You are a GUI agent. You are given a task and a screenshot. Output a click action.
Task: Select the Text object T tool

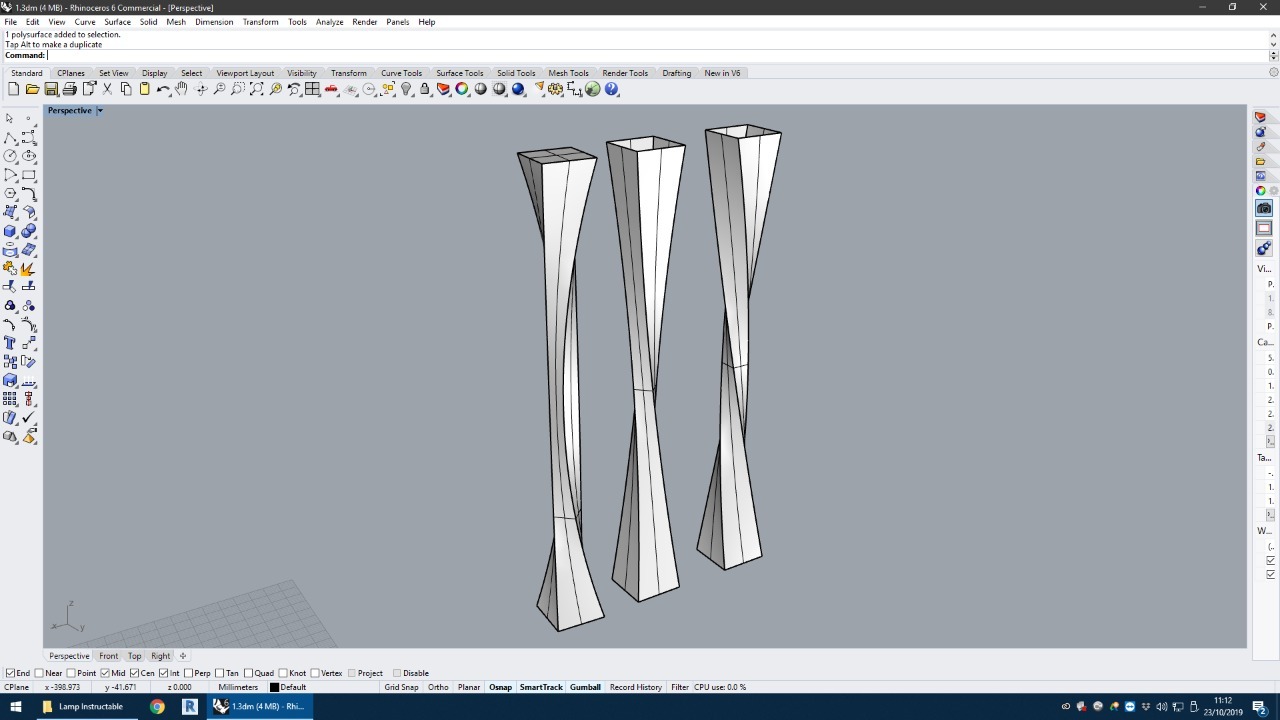pos(10,343)
